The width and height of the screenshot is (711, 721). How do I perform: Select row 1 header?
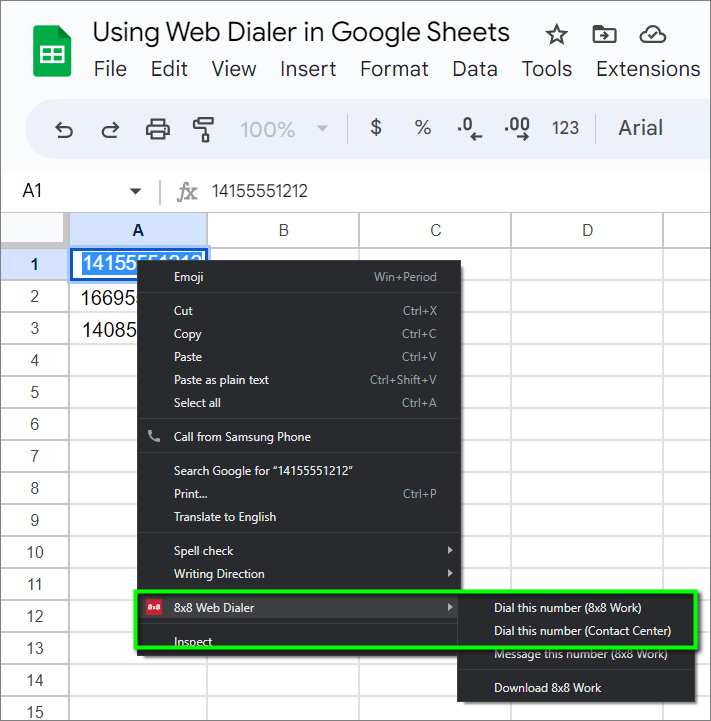[x=34, y=264]
